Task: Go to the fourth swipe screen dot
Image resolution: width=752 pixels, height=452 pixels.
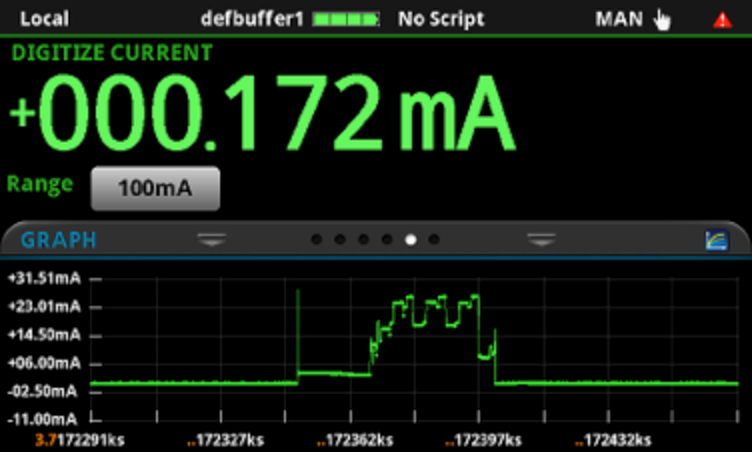Action: 387,240
